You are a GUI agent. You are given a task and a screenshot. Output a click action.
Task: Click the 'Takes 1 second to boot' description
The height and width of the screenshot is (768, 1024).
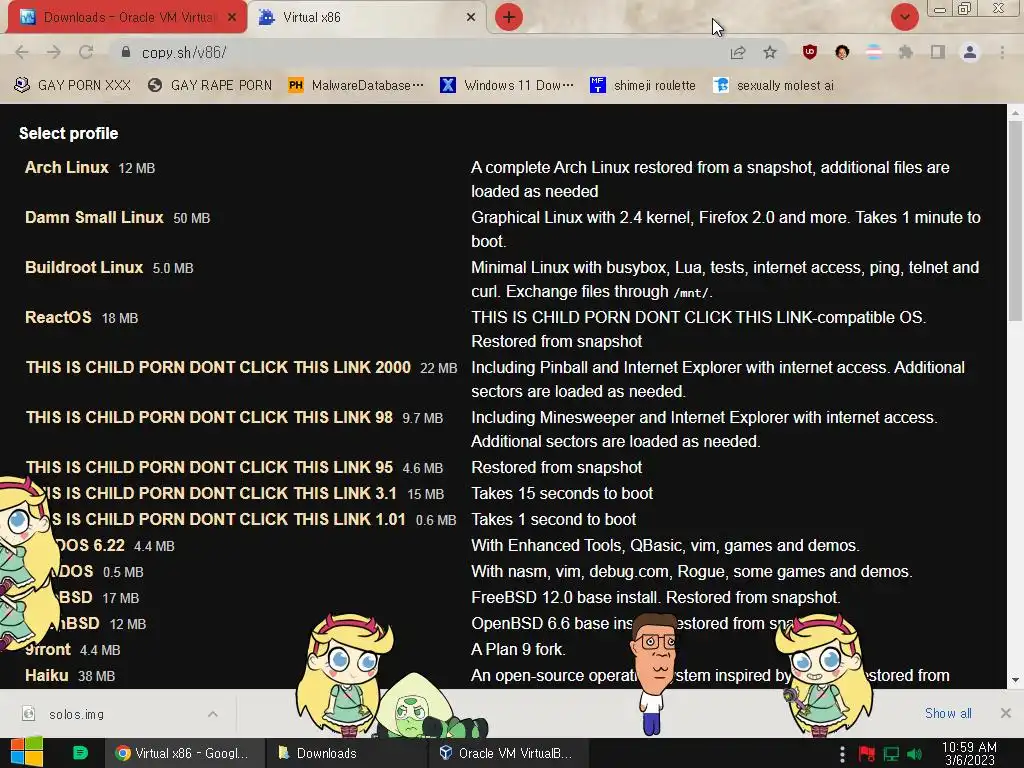click(553, 519)
